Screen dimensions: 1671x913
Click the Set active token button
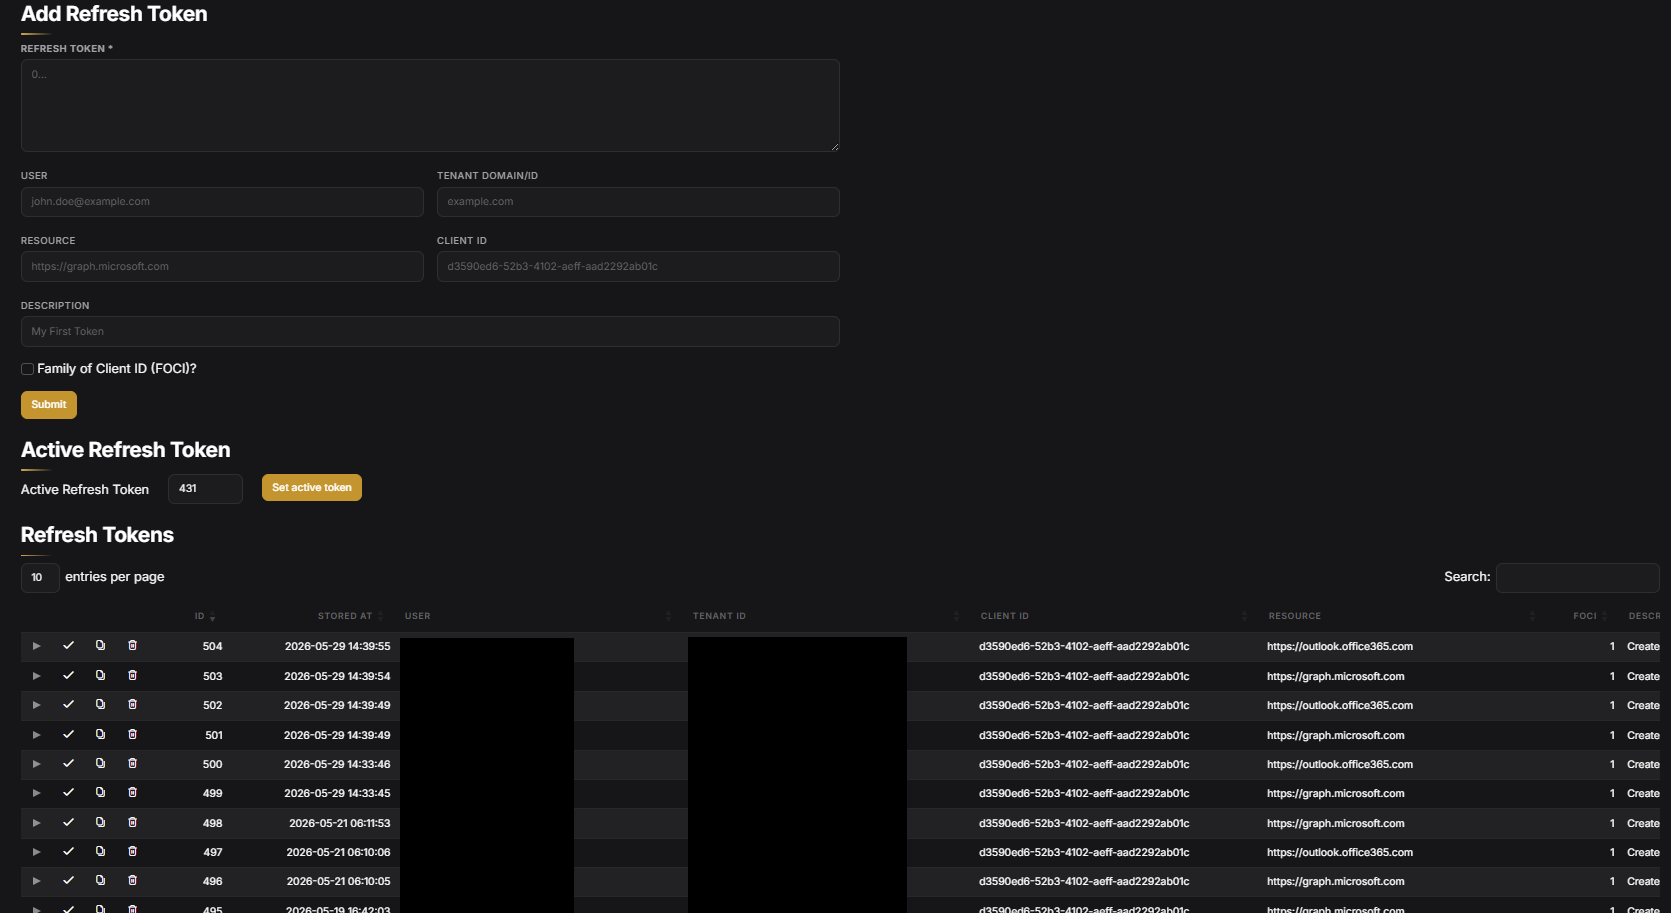[312, 488]
